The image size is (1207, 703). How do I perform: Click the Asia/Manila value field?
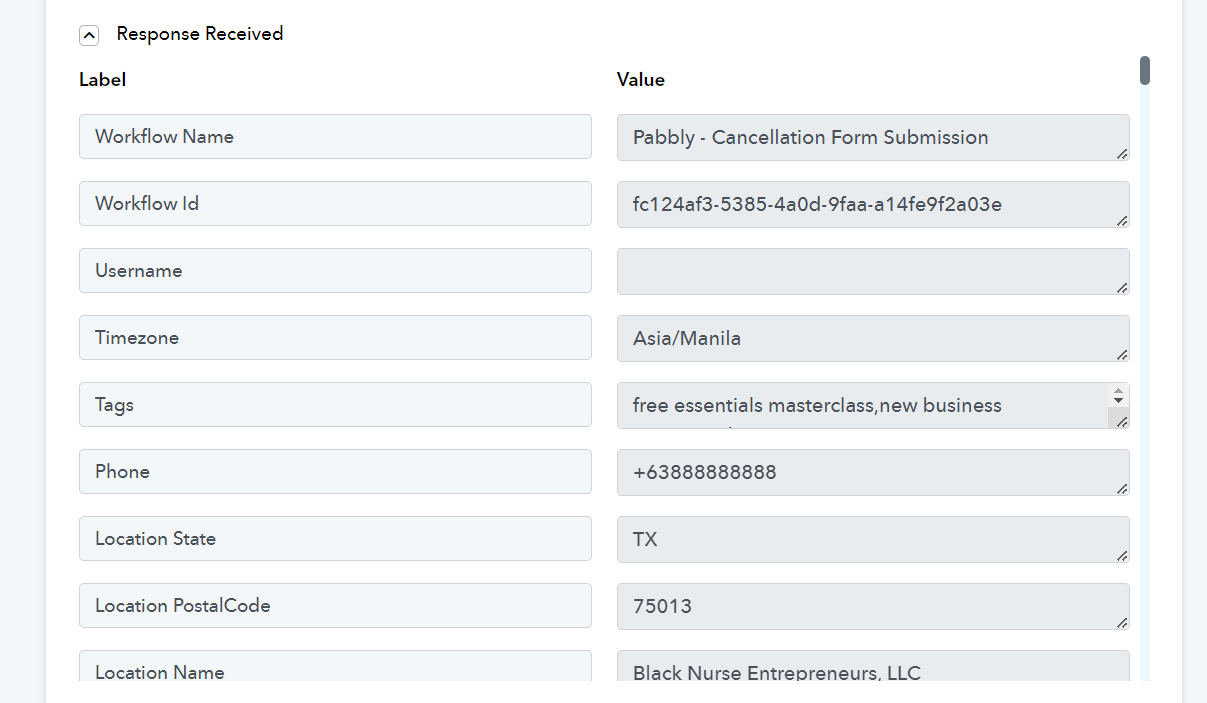(x=873, y=338)
